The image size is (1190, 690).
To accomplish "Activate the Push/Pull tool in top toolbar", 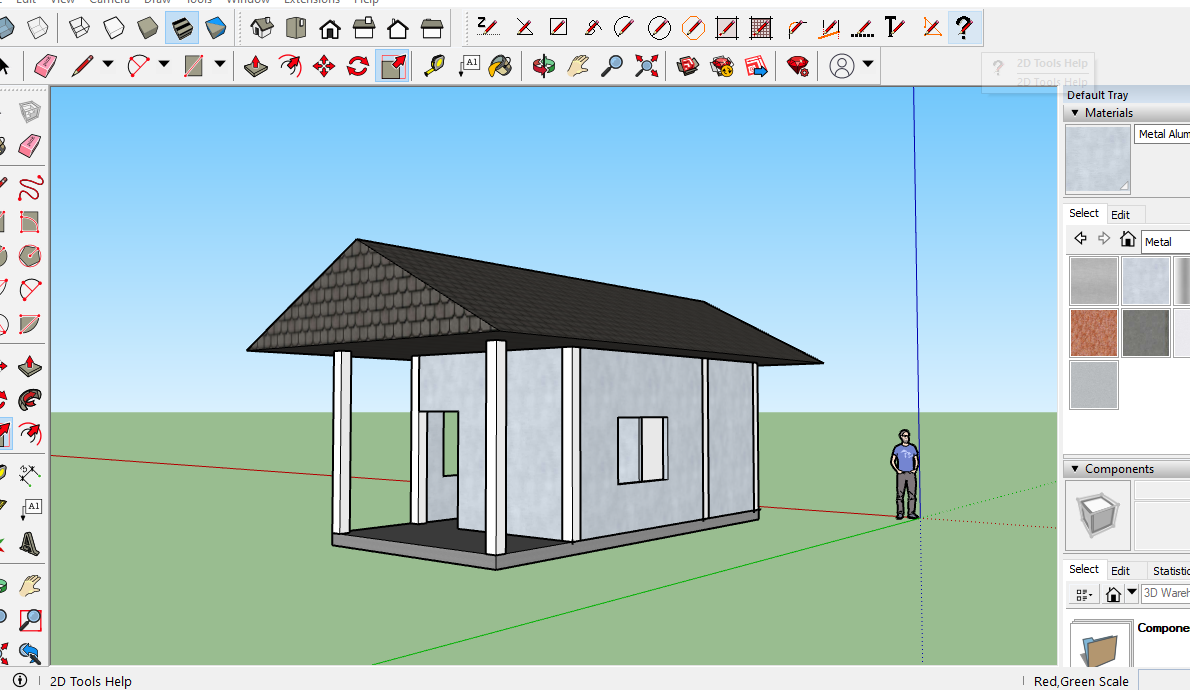I will click(256, 66).
